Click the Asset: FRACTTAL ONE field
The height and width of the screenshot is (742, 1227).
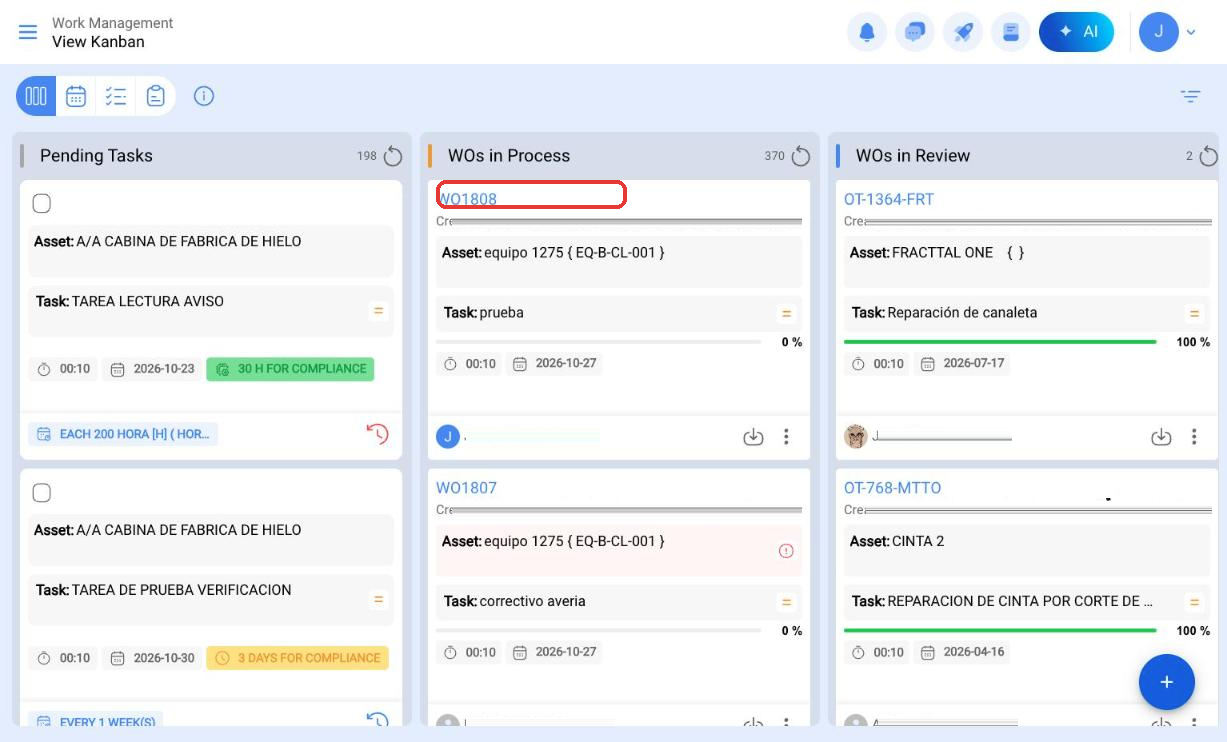1027,262
